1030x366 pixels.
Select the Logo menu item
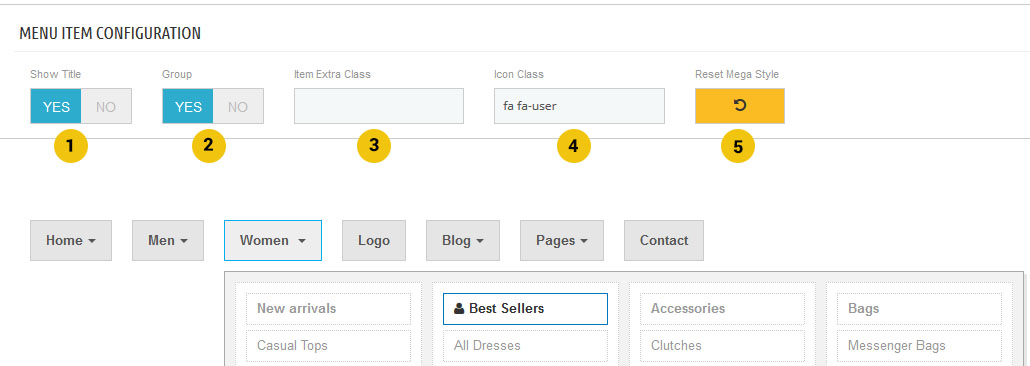click(374, 240)
